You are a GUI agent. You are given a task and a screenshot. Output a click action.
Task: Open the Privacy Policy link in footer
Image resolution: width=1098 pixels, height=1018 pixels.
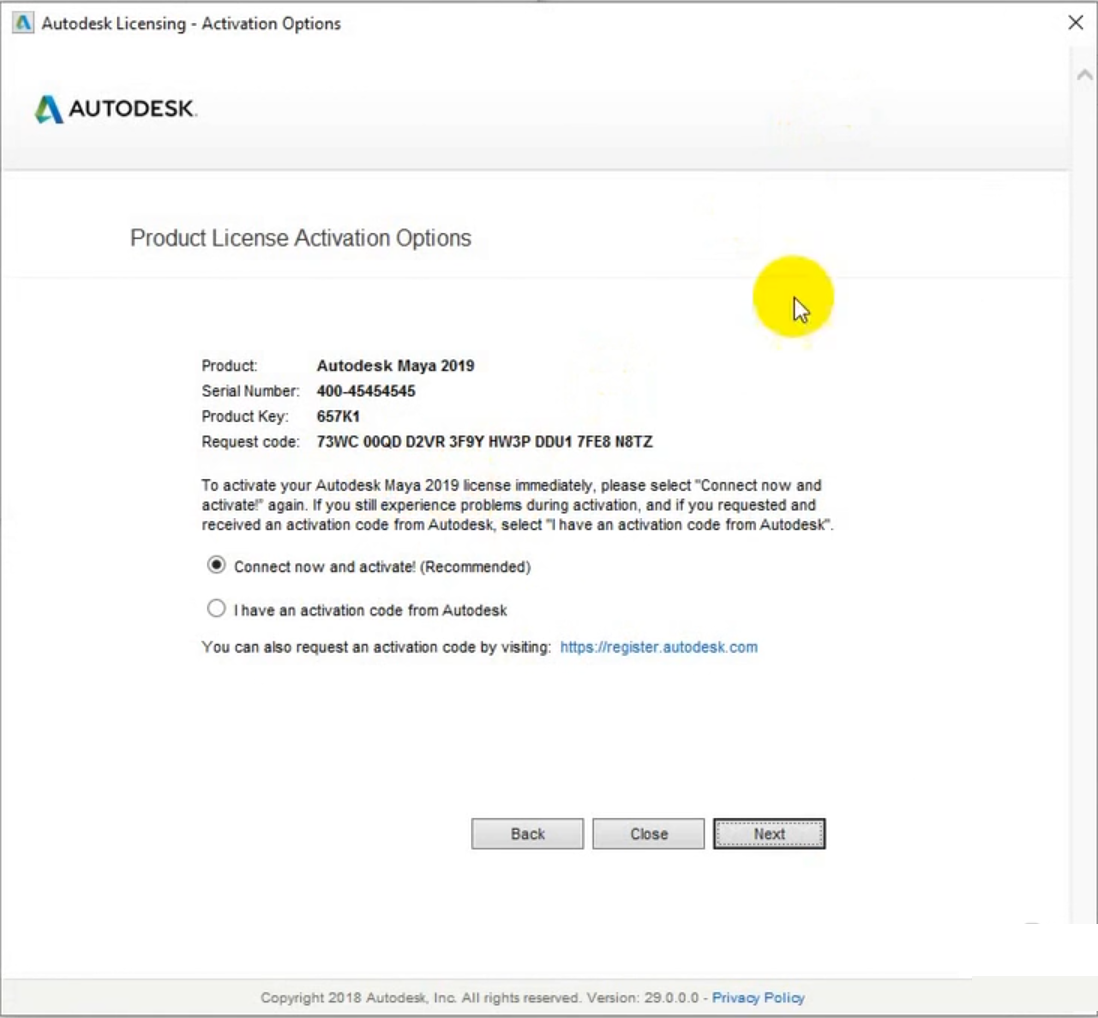pos(758,997)
